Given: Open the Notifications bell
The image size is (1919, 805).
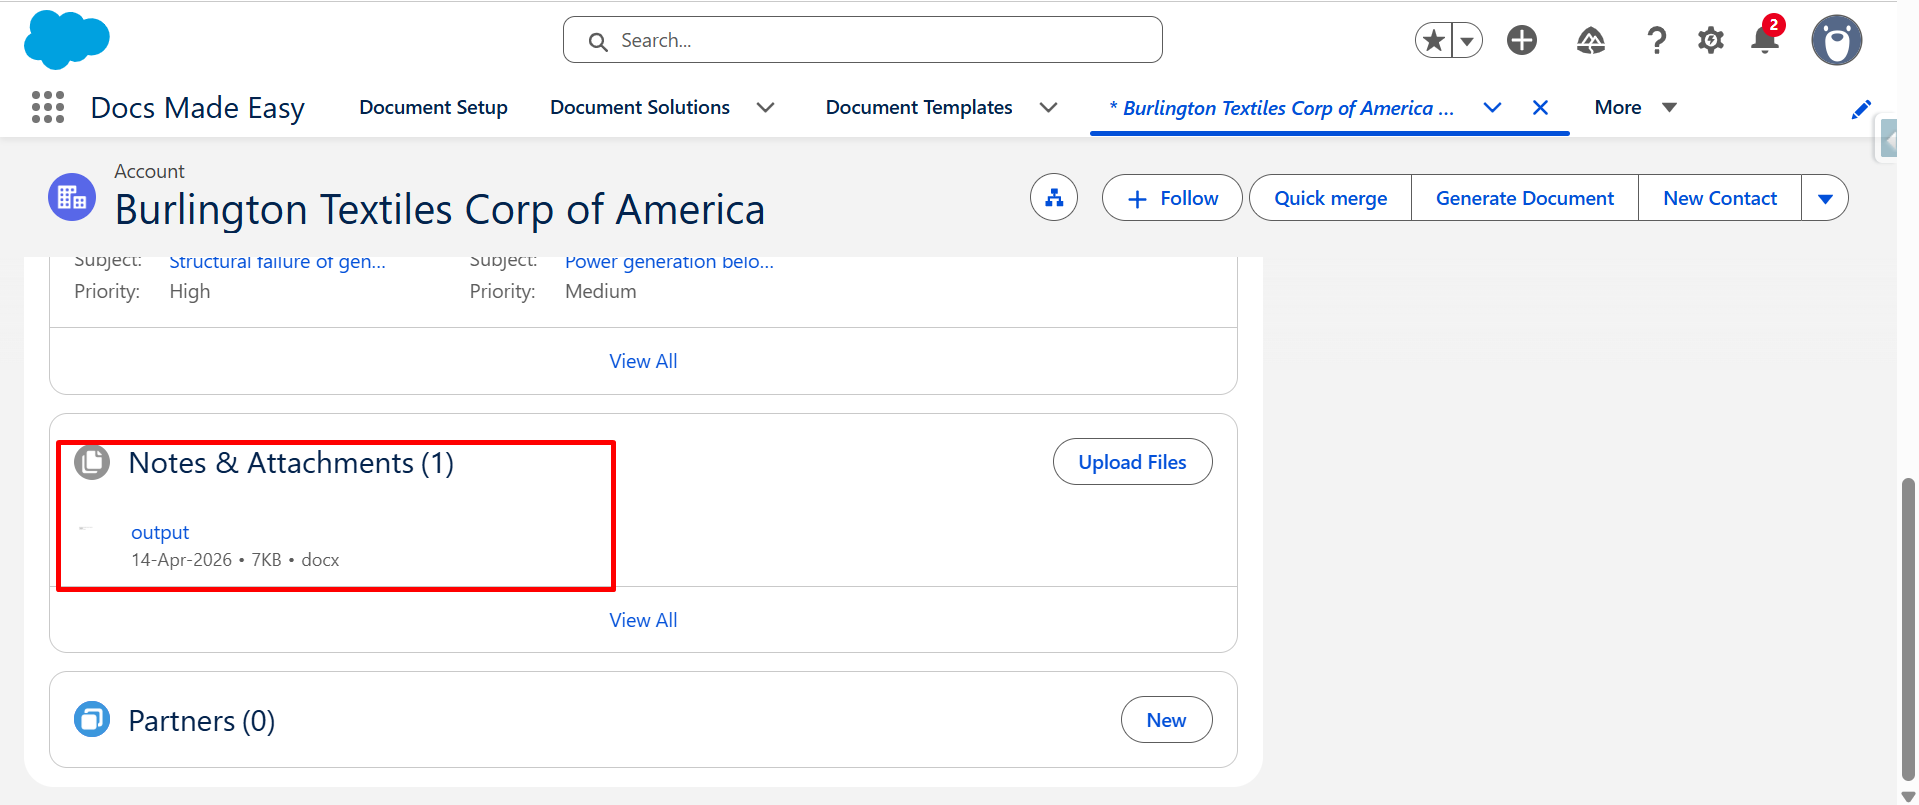Looking at the screenshot, I should pos(1766,39).
